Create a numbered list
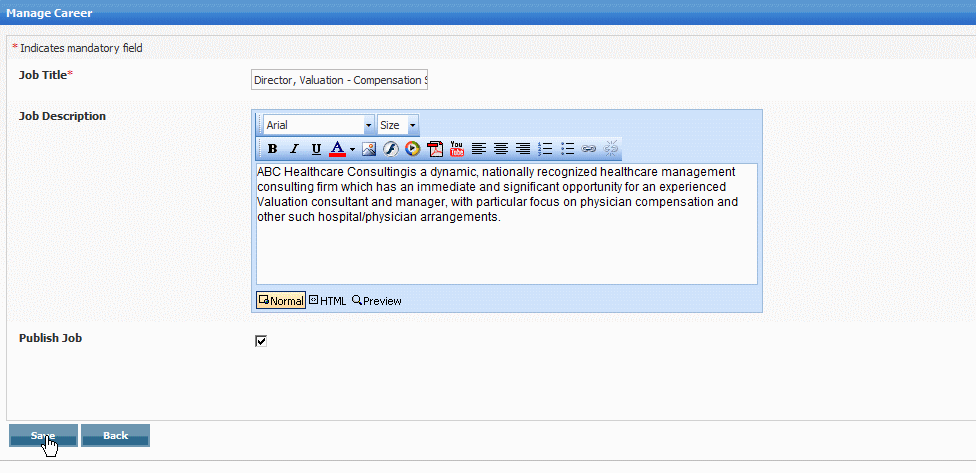976x473 pixels. point(545,149)
